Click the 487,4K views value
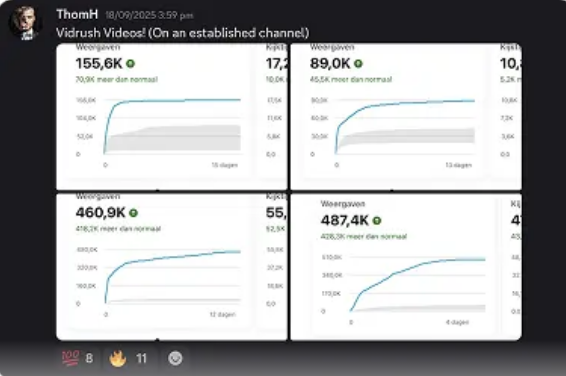This screenshot has height=376, width=566. 345,220
